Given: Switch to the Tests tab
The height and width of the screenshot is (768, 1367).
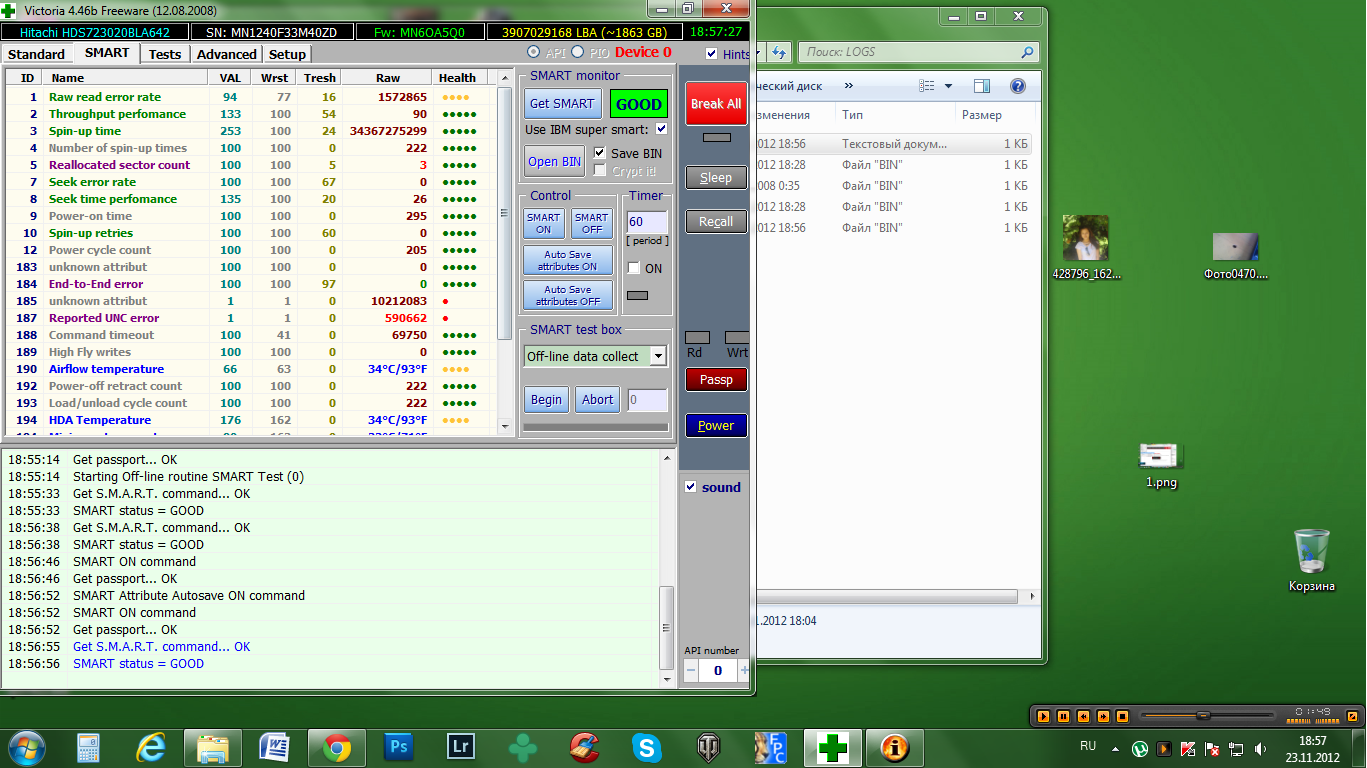Looking at the screenshot, I should [x=165, y=54].
